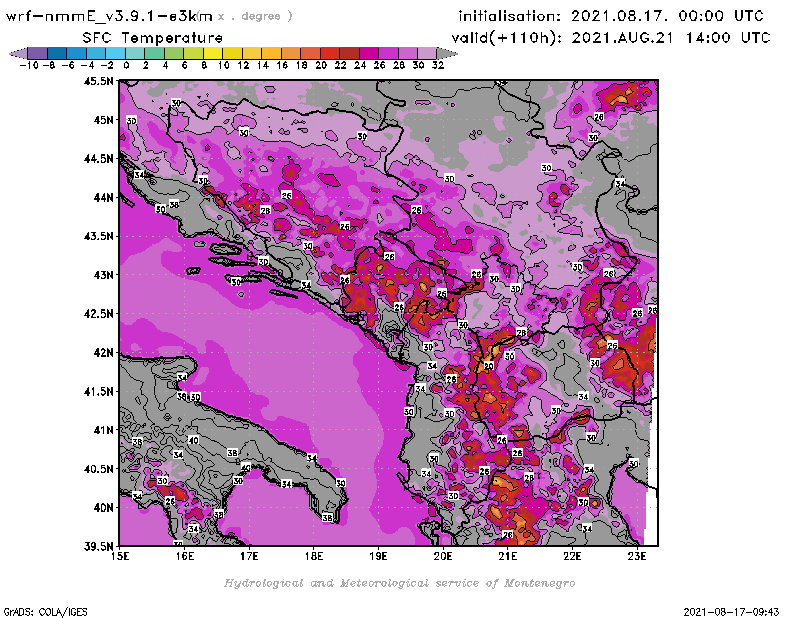Click the red swatch between 20 and 22
This screenshot has height=618, width=800.
(x=330, y=53)
